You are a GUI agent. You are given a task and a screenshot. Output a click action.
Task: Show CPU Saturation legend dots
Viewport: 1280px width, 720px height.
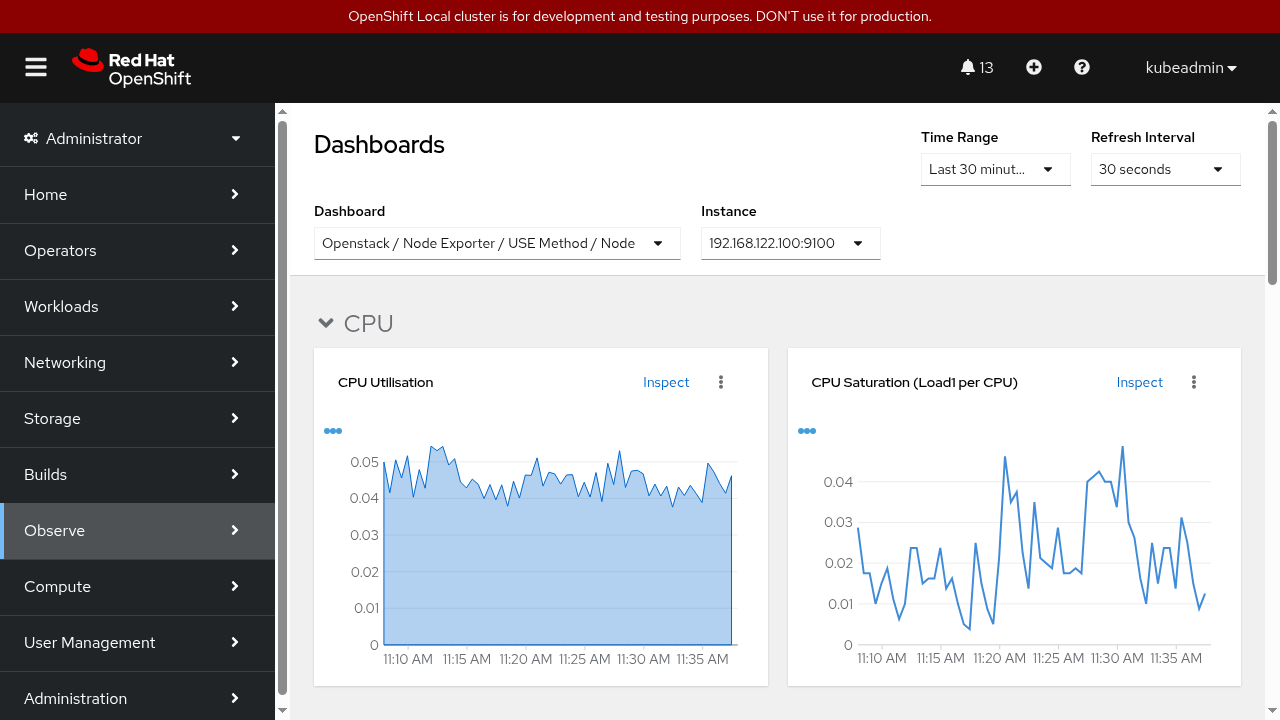[807, 431]
